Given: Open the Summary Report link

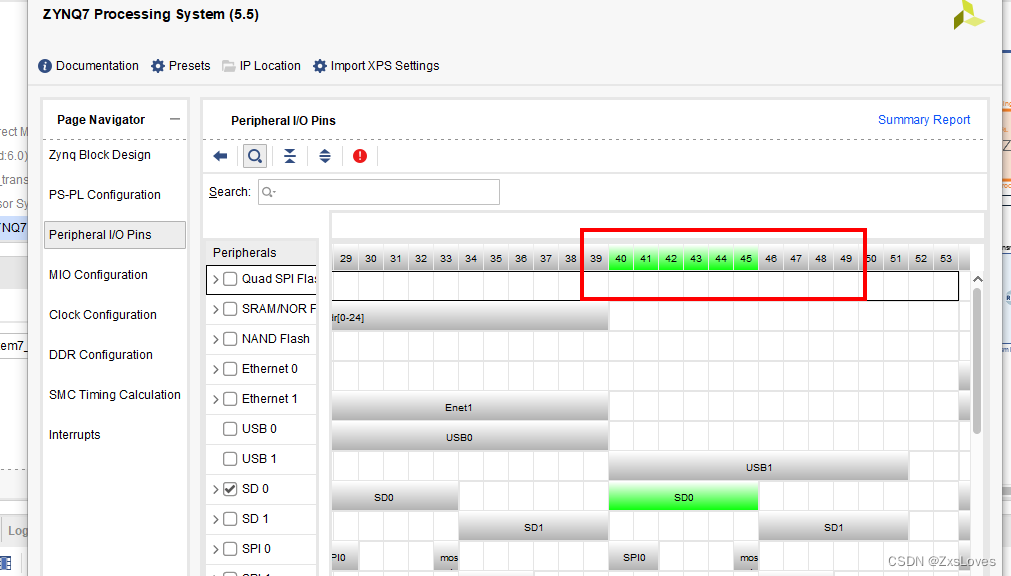Looking at the screenshot, I should (x=923, y=120).
